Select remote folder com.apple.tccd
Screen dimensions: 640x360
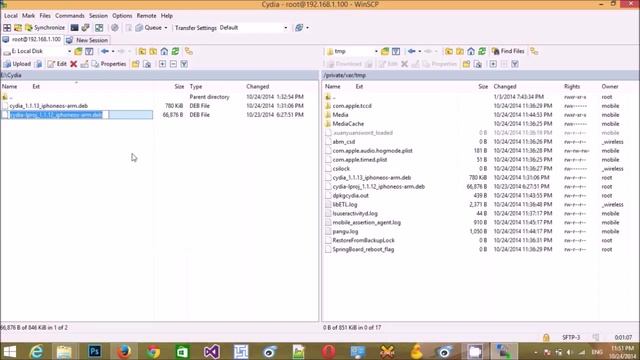coord(352,106)
